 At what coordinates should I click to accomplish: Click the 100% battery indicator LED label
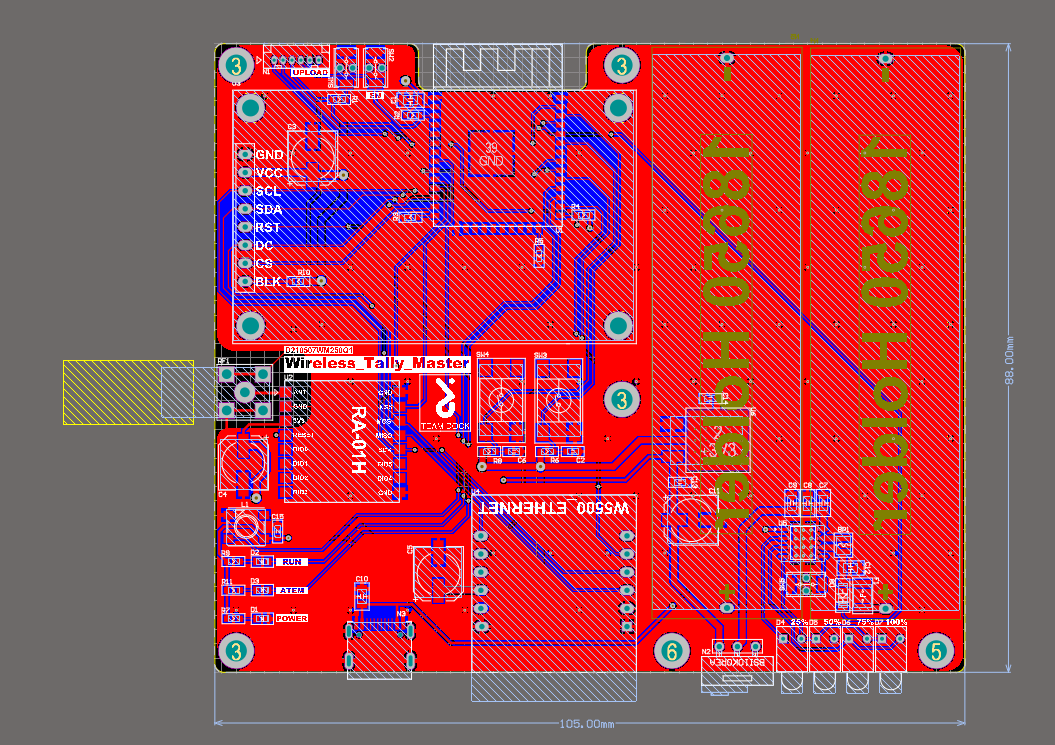click(x=896, y=622)
